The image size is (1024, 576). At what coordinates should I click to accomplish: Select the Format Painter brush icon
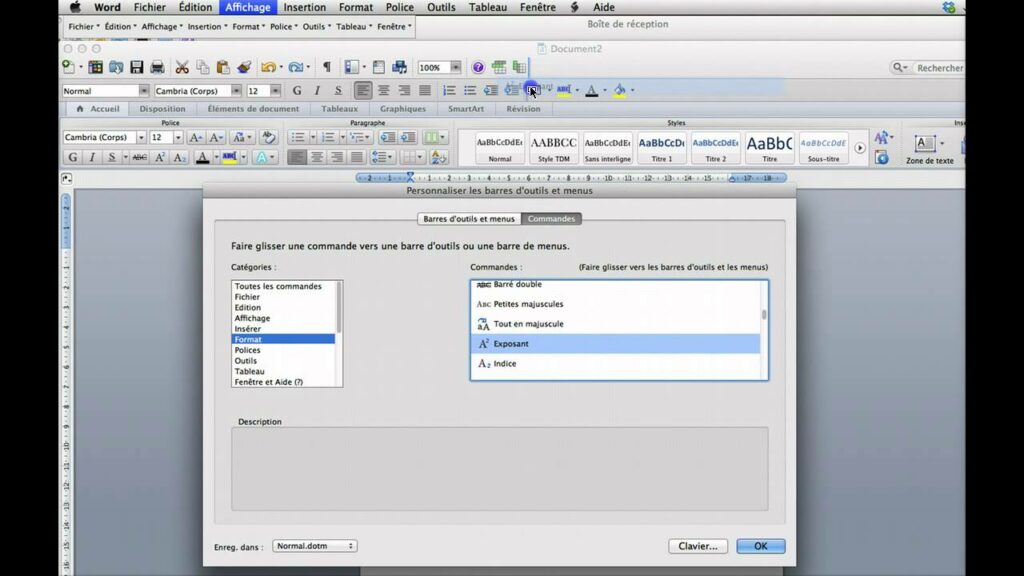244,67
